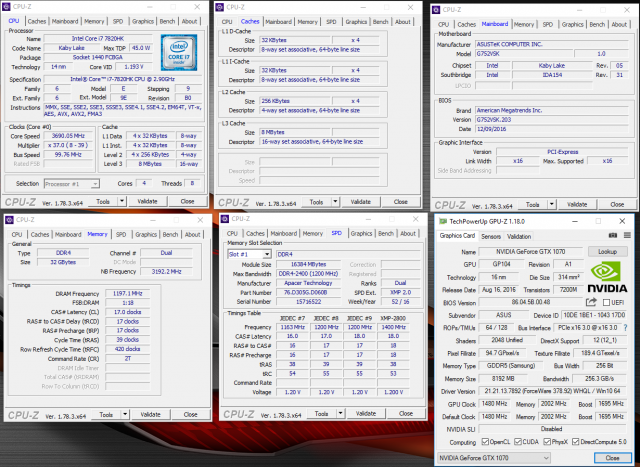Screen dimensions: 640x467
Task: Toggle the PhysX checkbox
Action: (x=546, y=441)
